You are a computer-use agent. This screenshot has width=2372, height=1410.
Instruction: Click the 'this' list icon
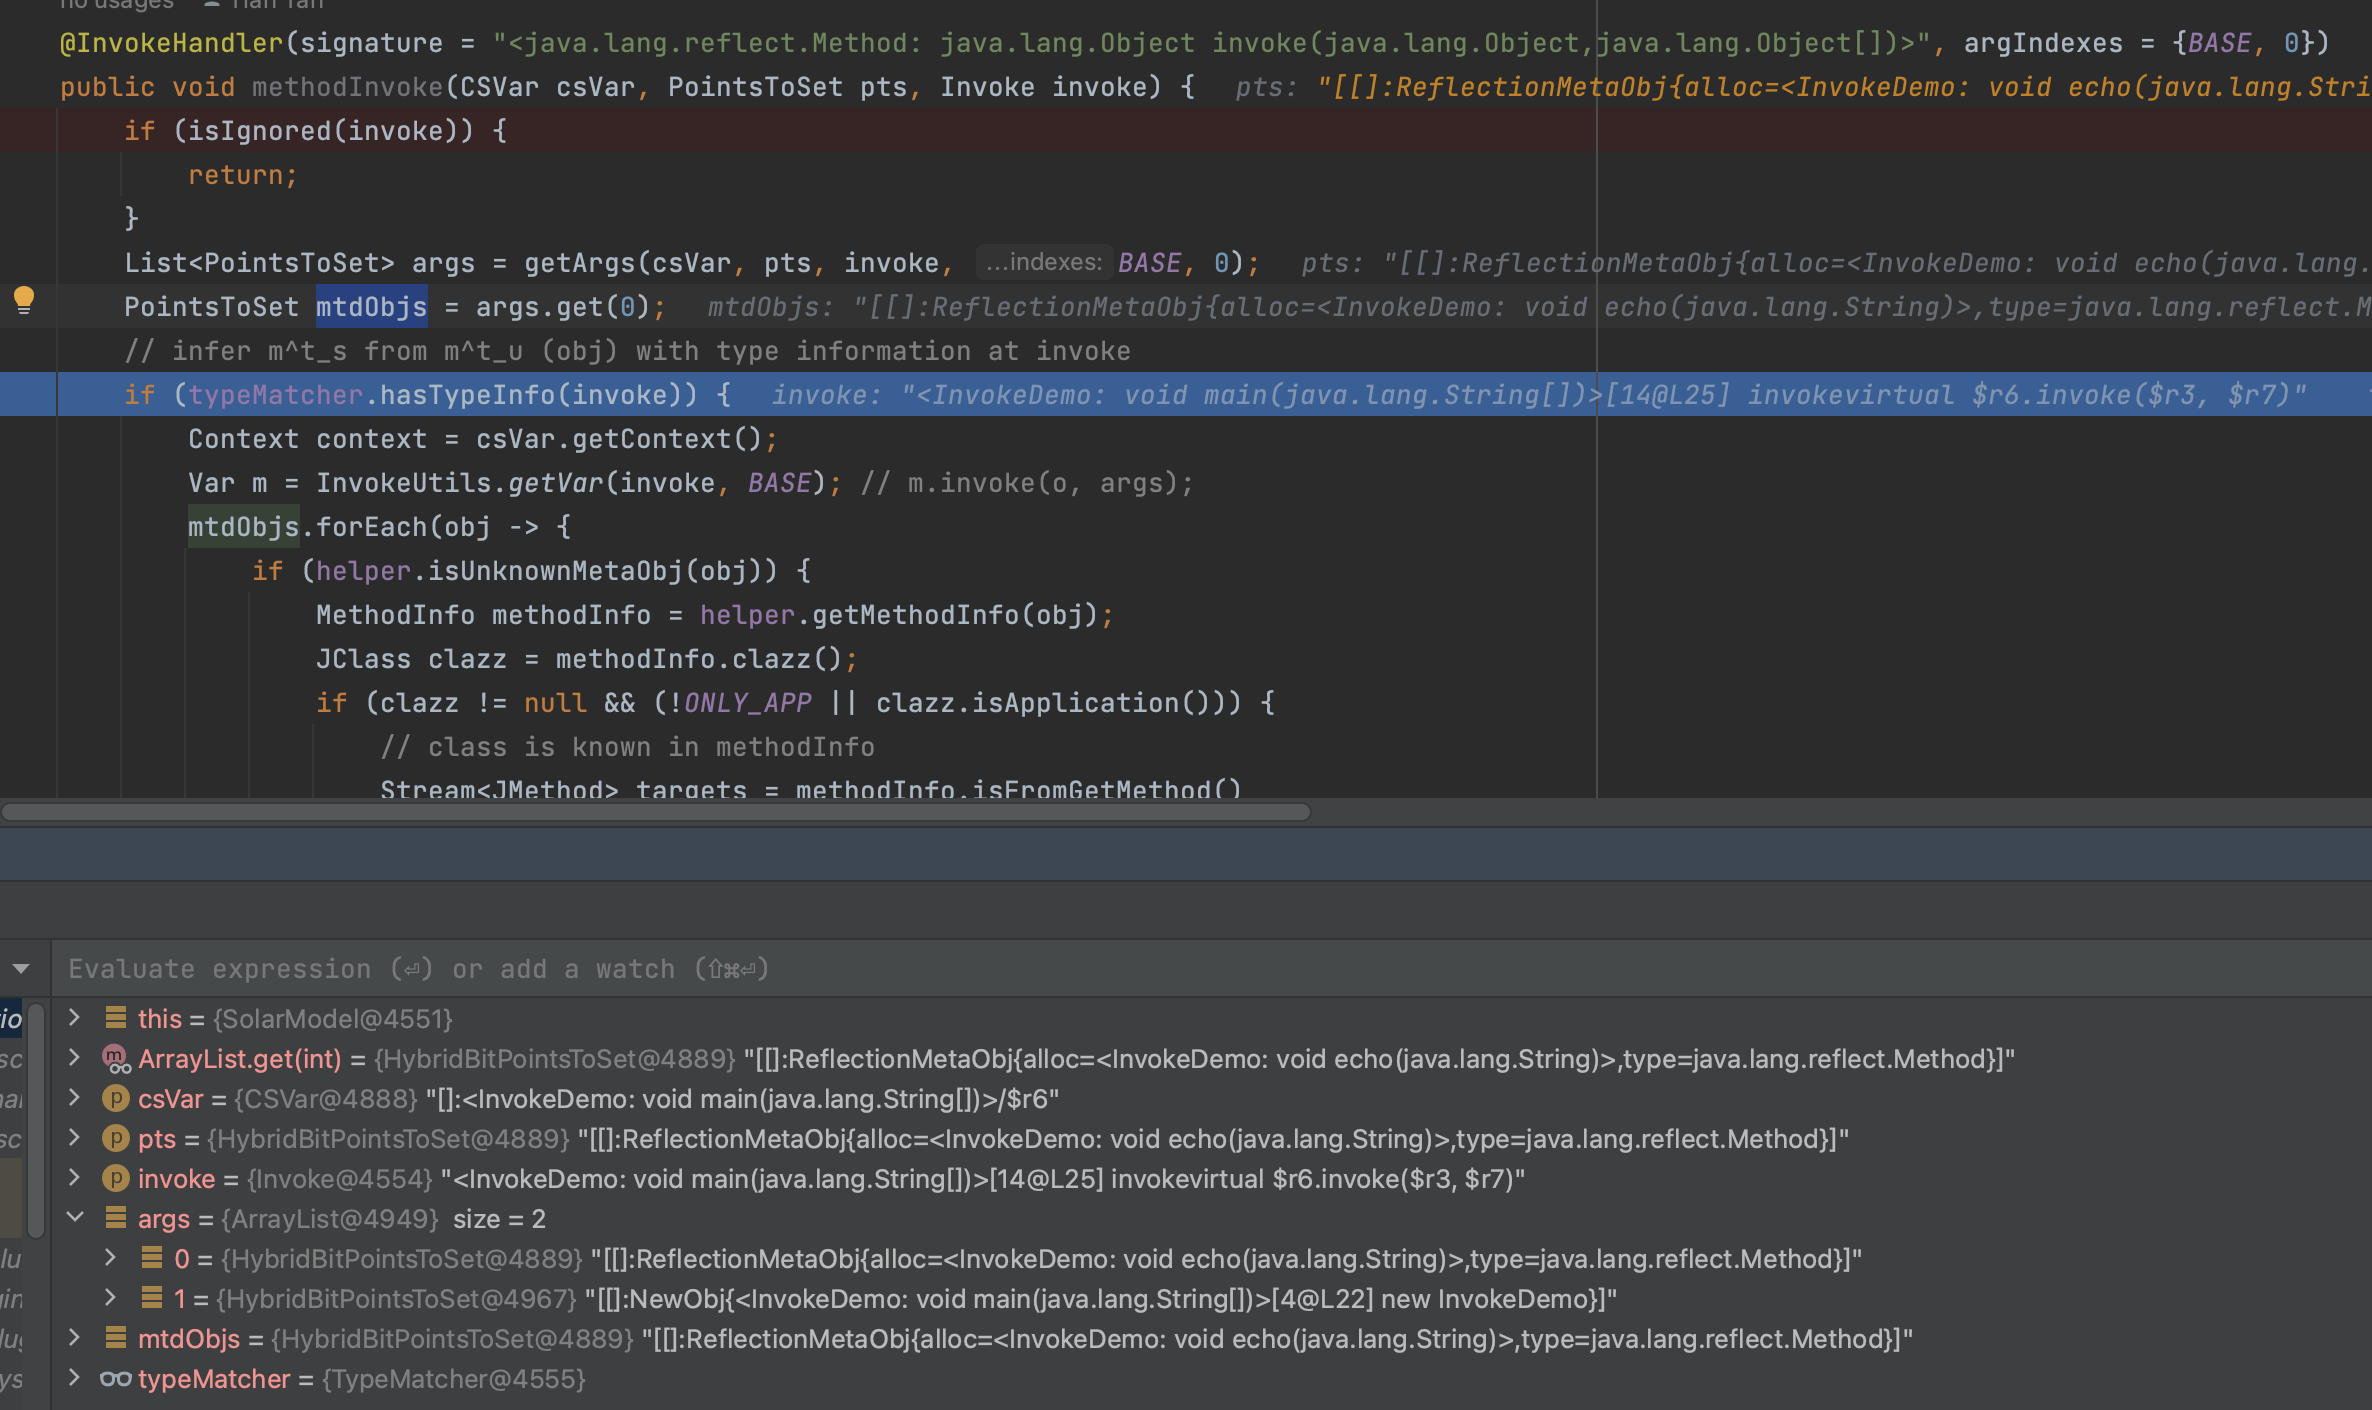click(x=116, y=1018)
